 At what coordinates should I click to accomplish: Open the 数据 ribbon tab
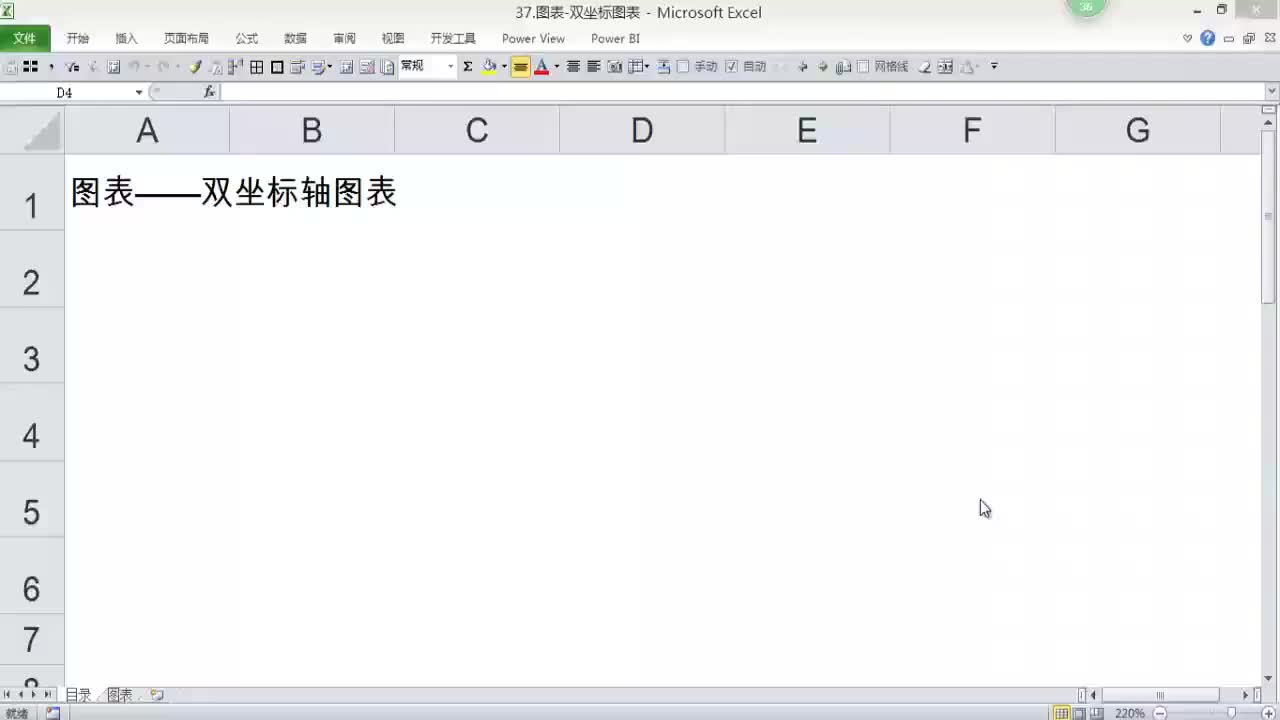pos(296,38)
